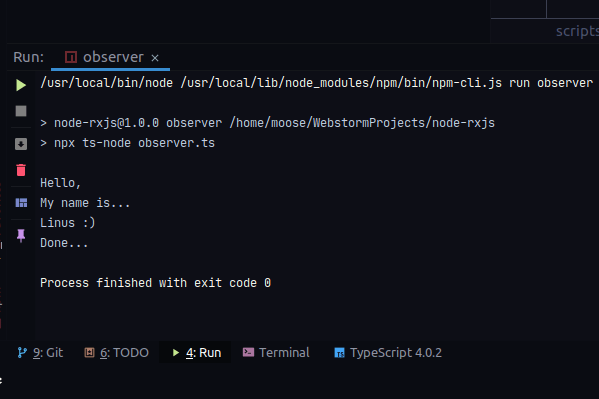Open the Terminal tool window
The width and height of the screenshot is (599, 399).
276,352
